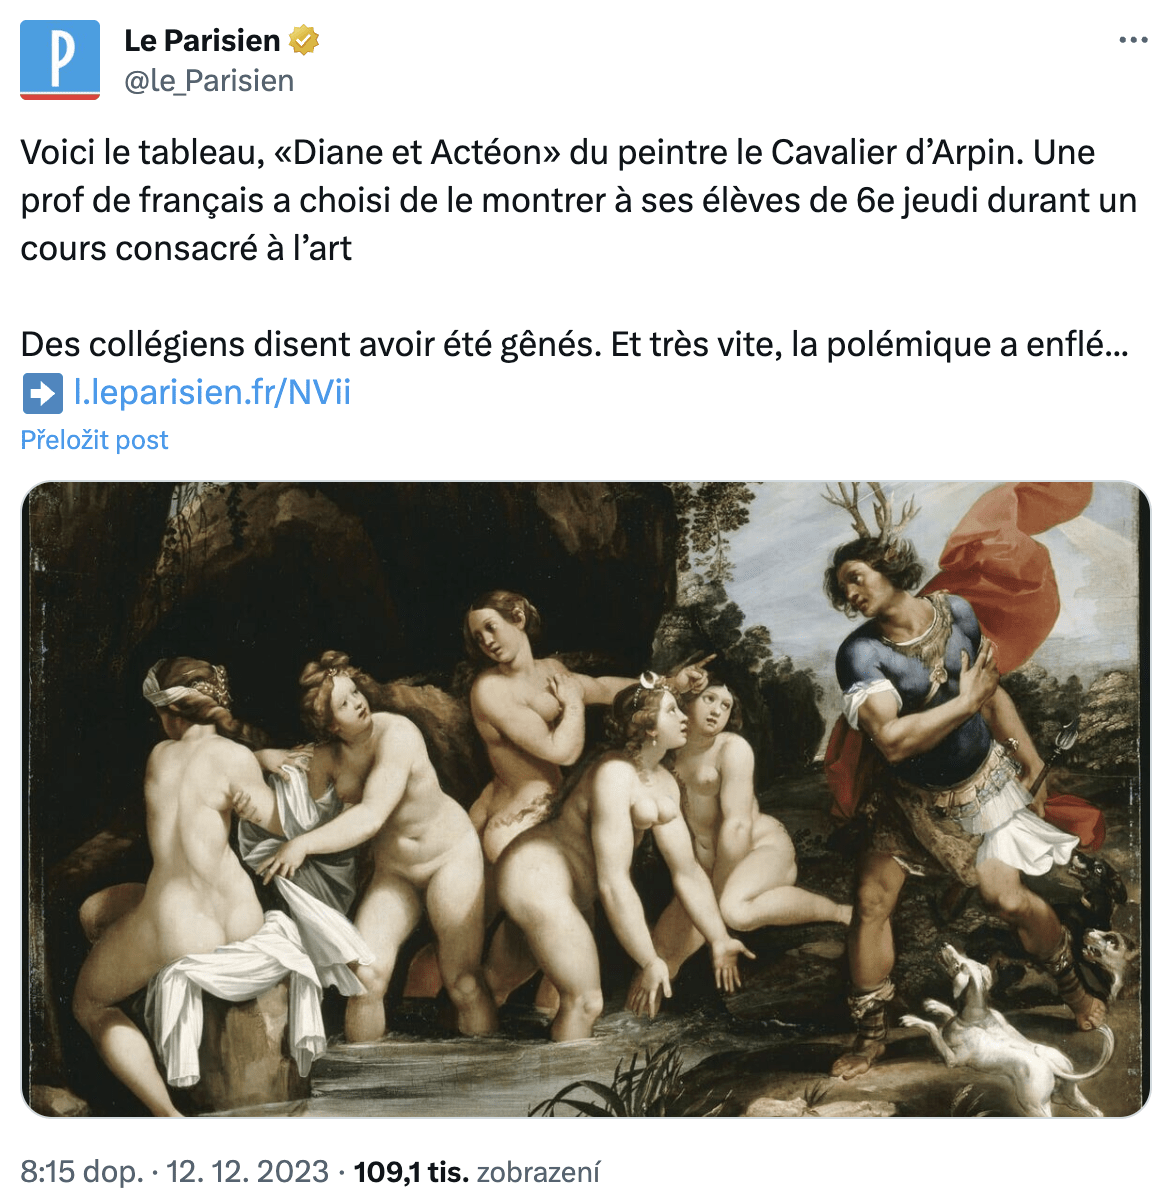1170x1204 pixels.
Task: Open the l.leparisien.fr/NVii link
Action: 213,392
